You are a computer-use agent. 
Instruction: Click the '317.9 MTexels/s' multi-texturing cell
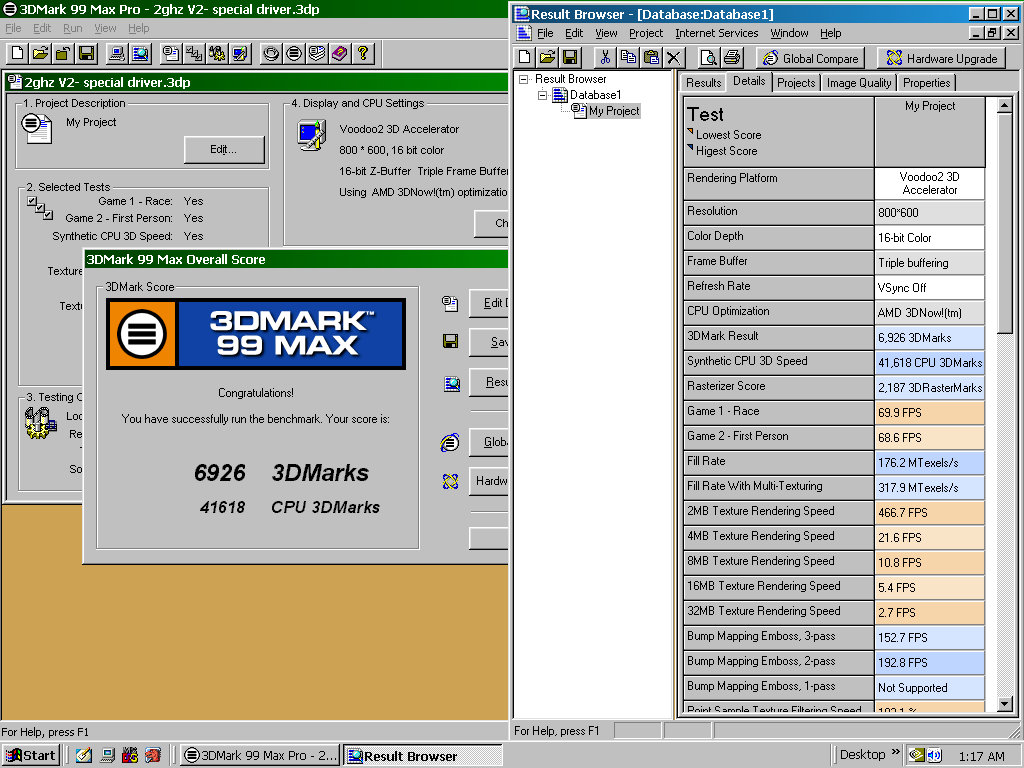(930, 487)
